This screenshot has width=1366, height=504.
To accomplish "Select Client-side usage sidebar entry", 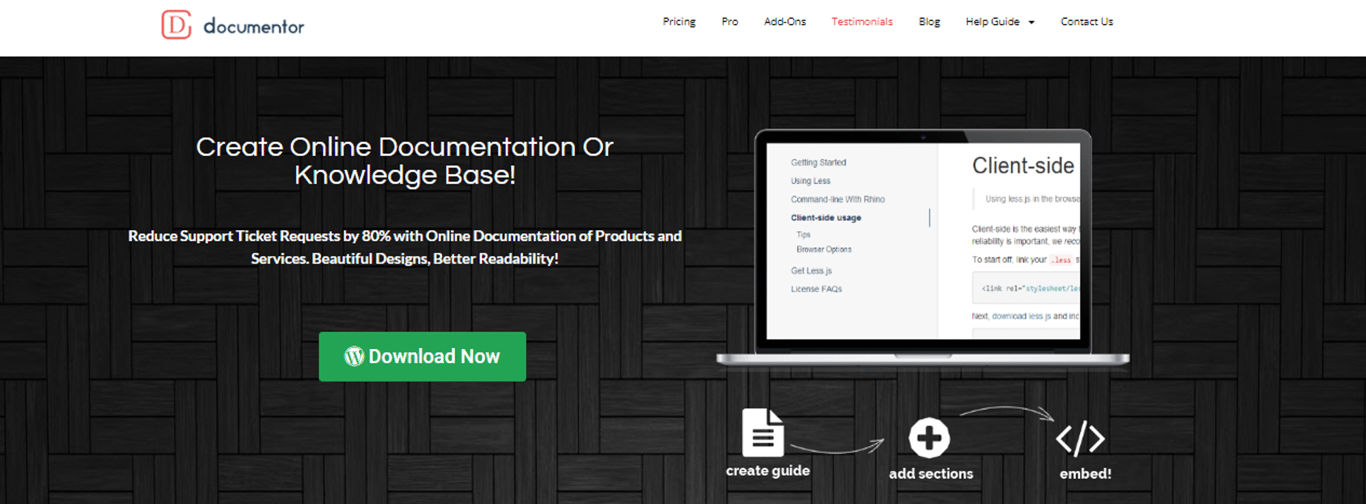I will pyautogui.click(x=826, y=217).
